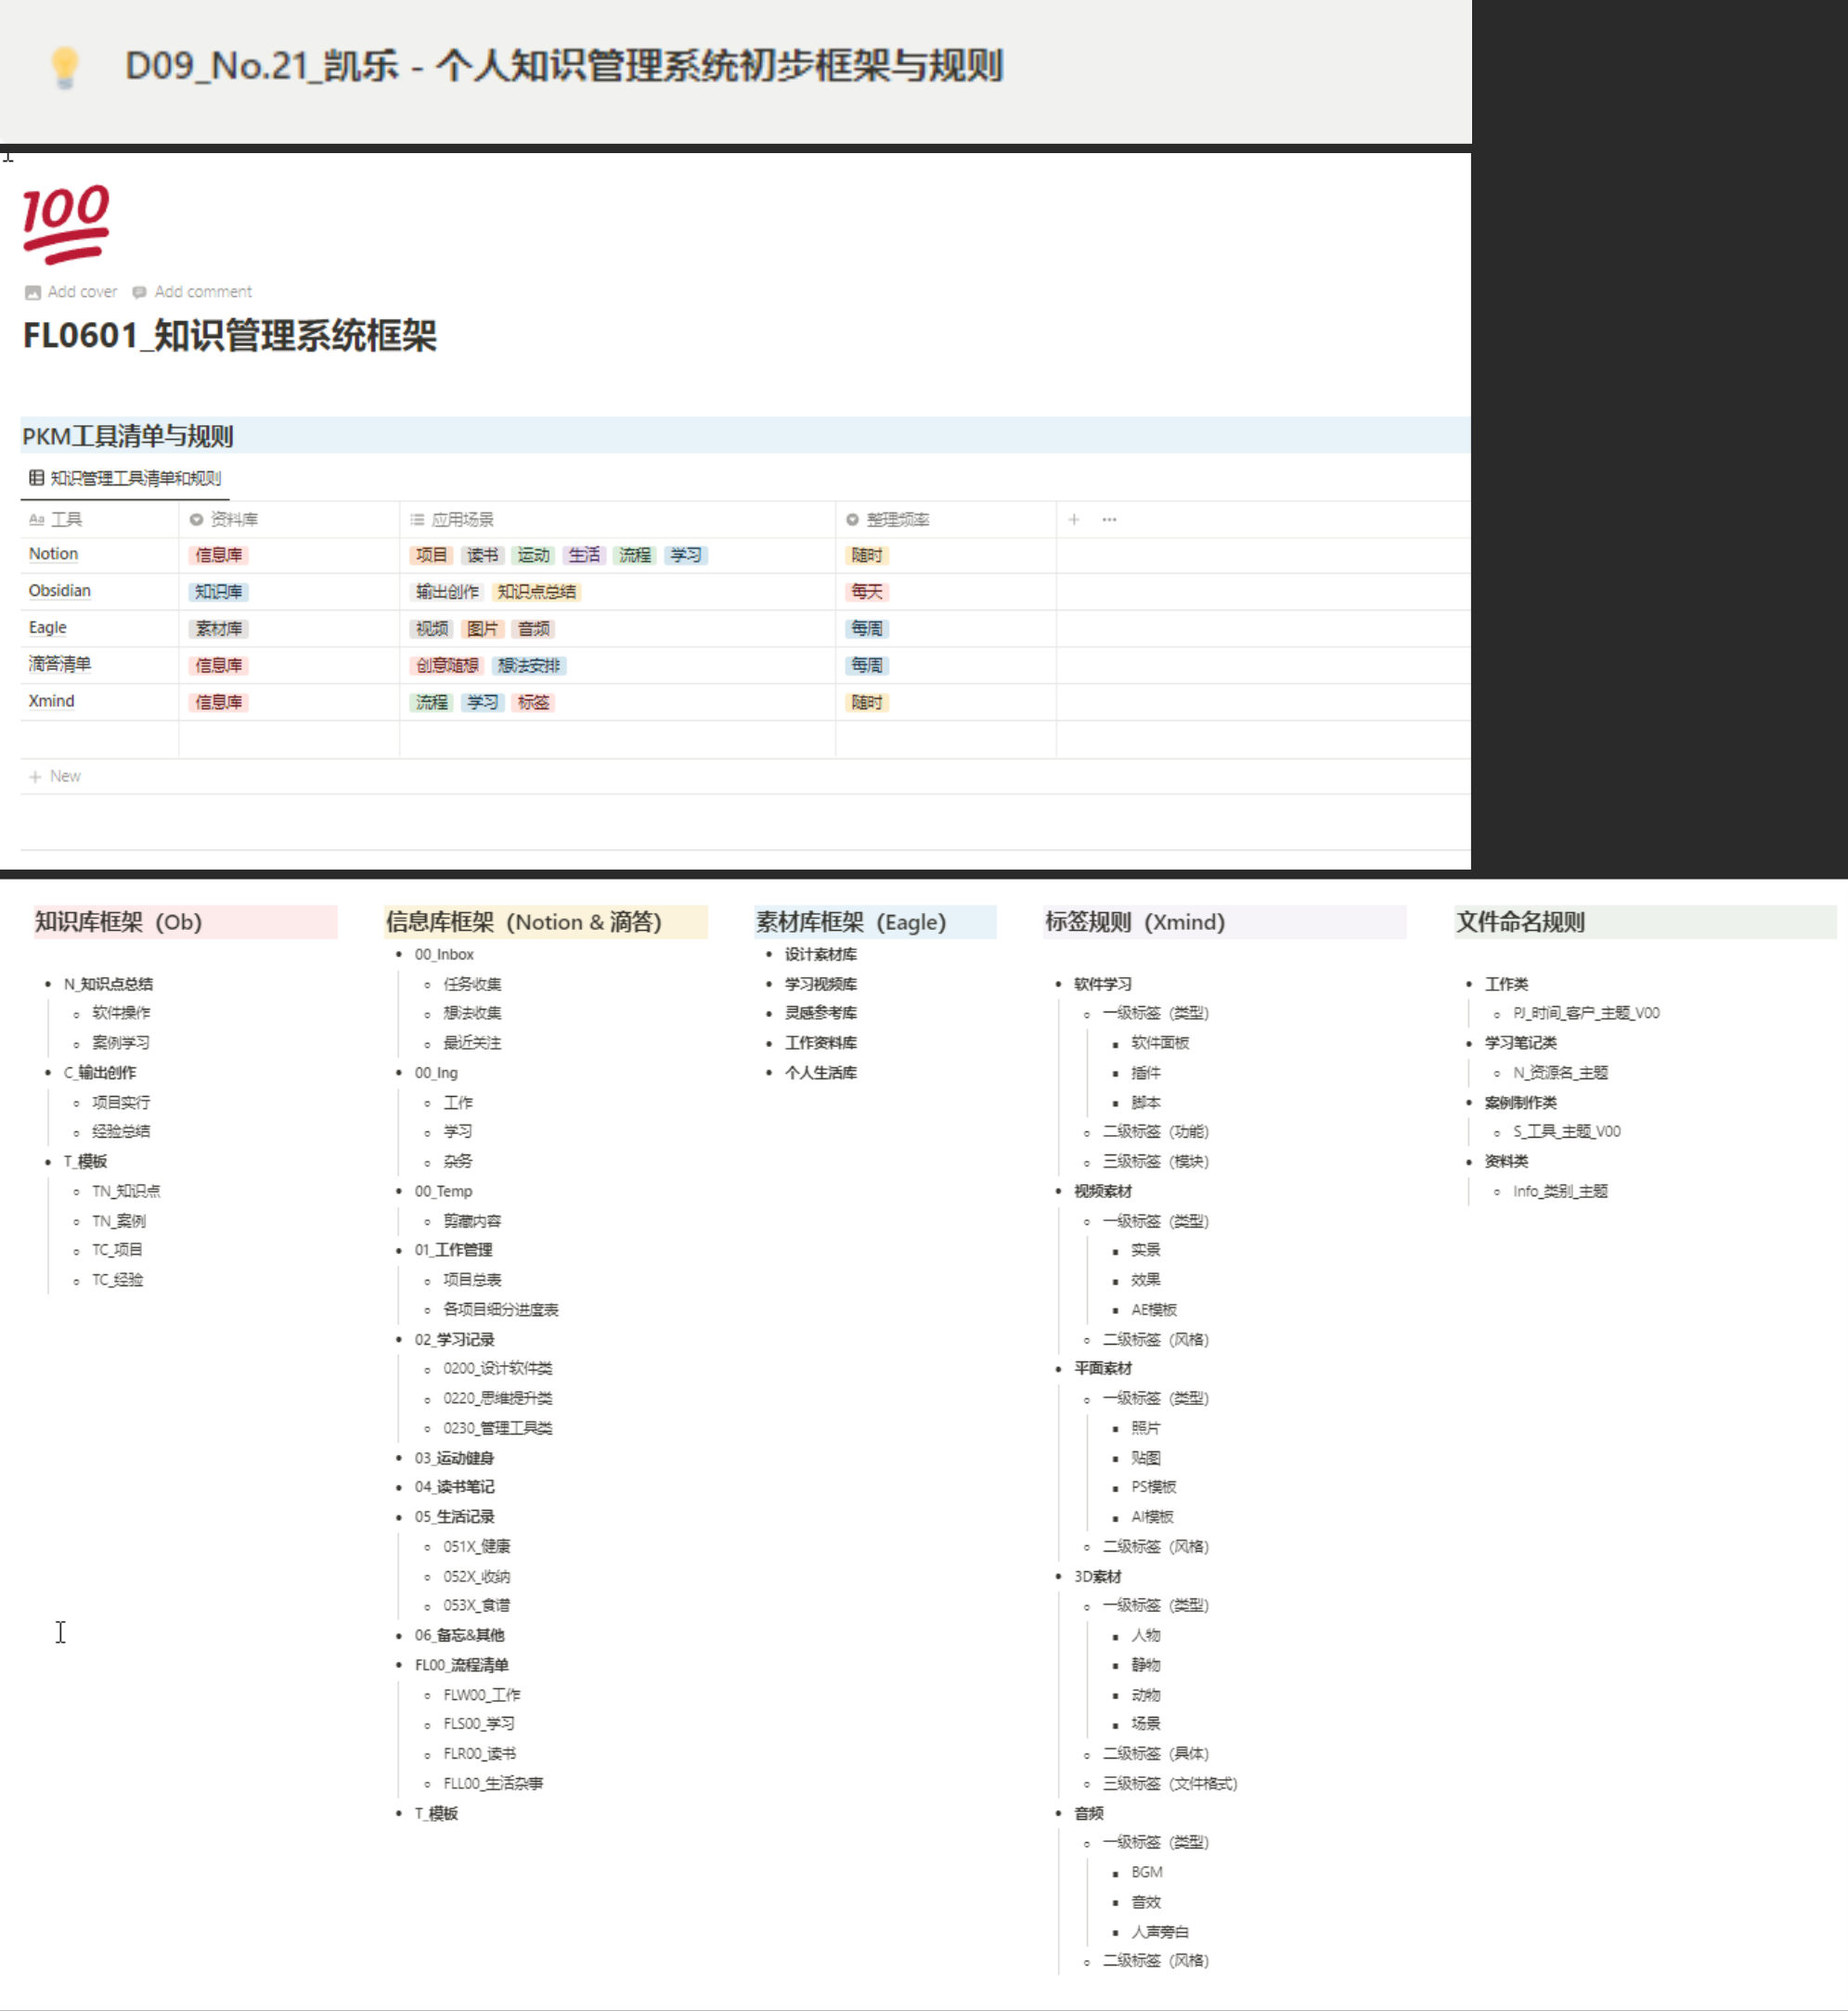Open the Xmind row in the table
This screenshot has height=2011, width=1848.
point(52,701)
